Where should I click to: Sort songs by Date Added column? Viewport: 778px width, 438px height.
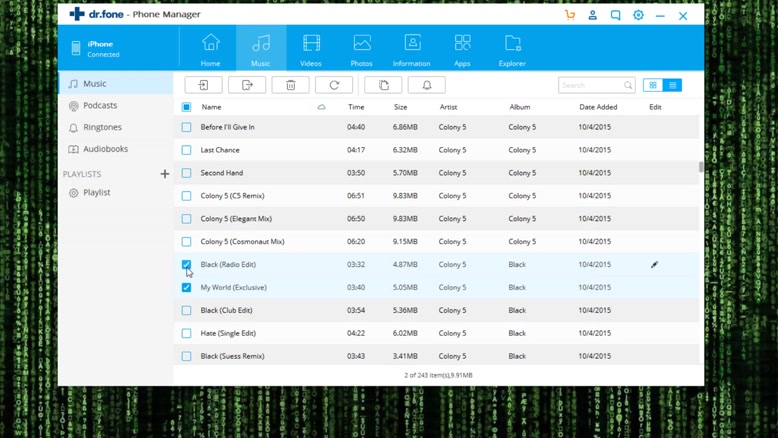(x=598, y=107)
